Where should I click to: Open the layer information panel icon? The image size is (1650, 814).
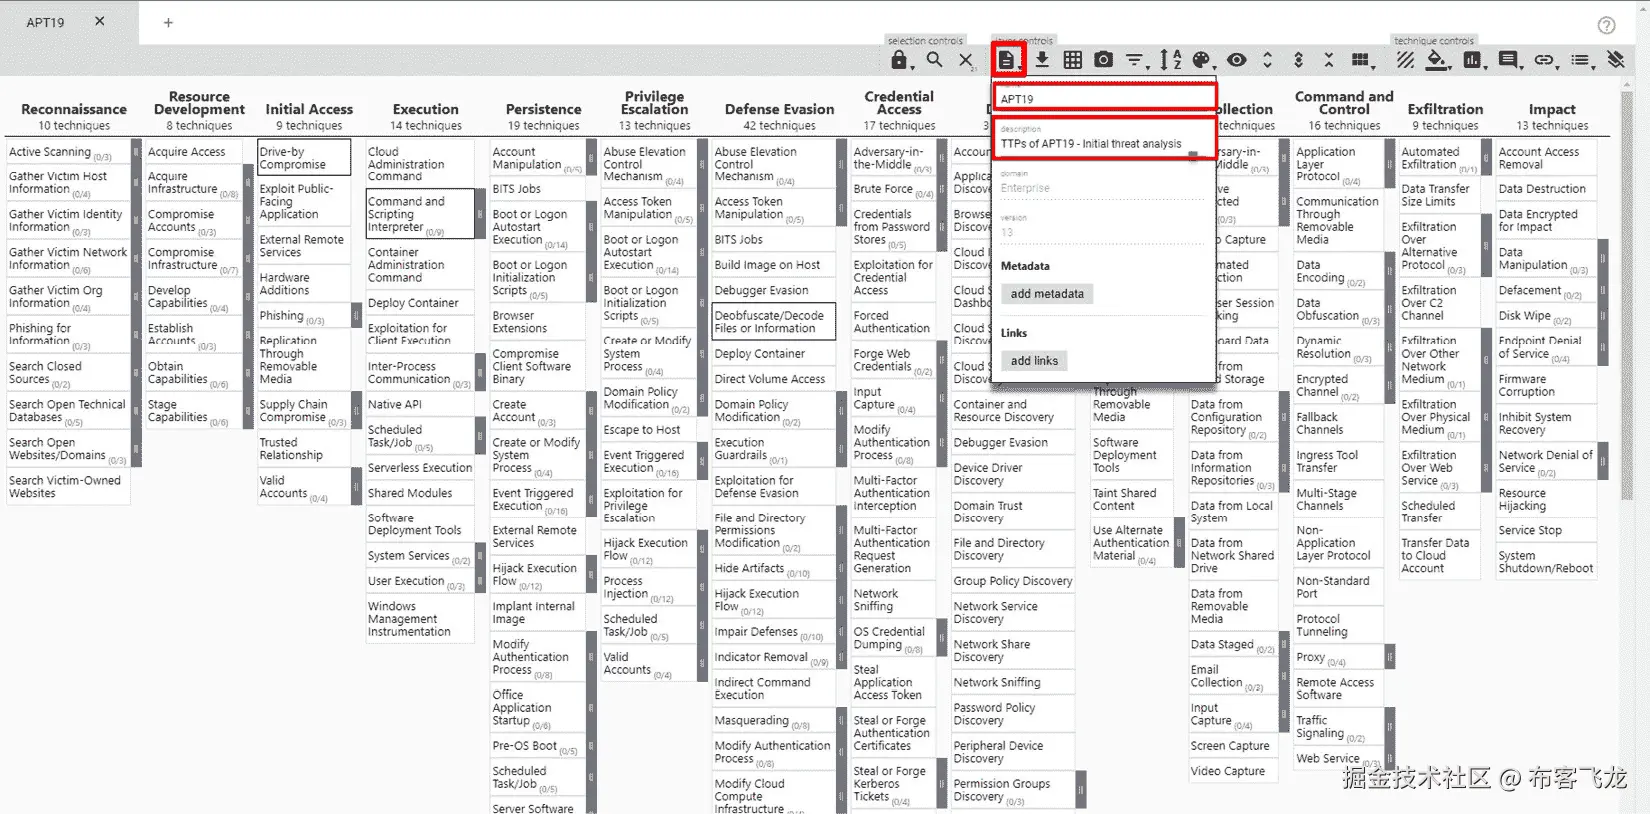point(1008,60)
